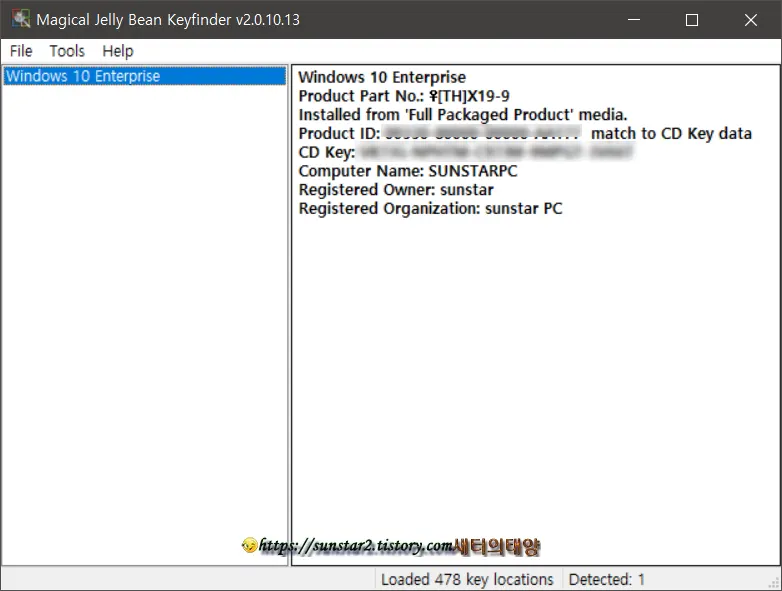Screen dimensions: 782x591
Task: Click 'Loaded 478 key locations' status entry
Action: pyautogui.click(x=468, y=579)
